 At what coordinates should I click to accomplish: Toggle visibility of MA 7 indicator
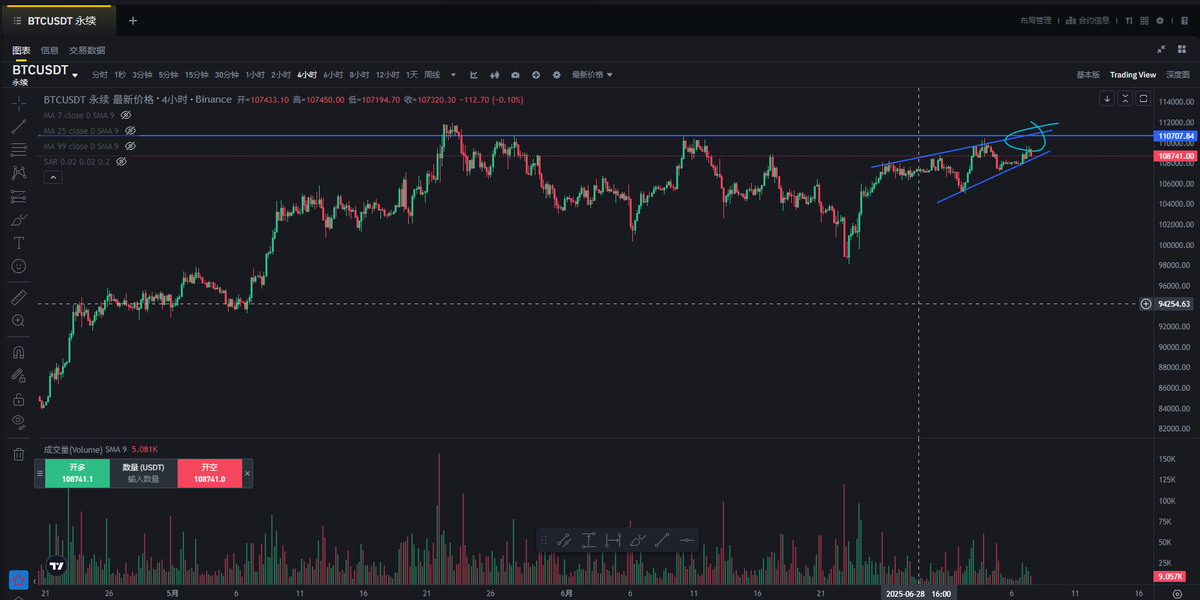click(126, 115)
